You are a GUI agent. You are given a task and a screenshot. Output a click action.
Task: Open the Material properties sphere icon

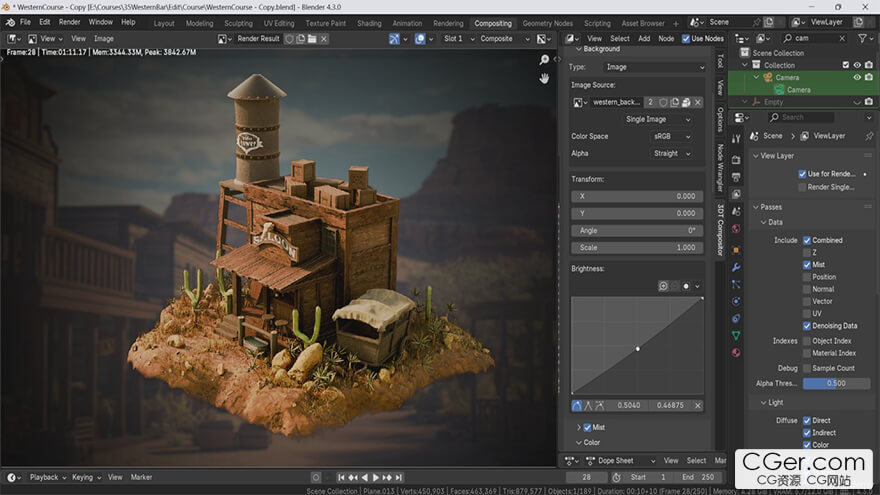(736, 353)
